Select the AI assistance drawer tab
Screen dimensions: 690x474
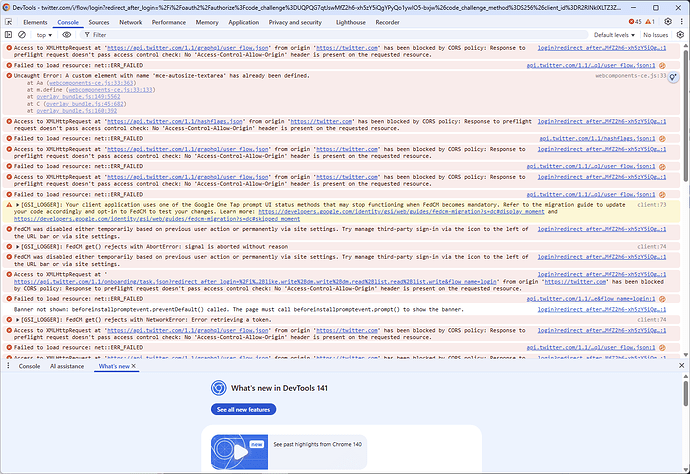[x=69, y=366]
